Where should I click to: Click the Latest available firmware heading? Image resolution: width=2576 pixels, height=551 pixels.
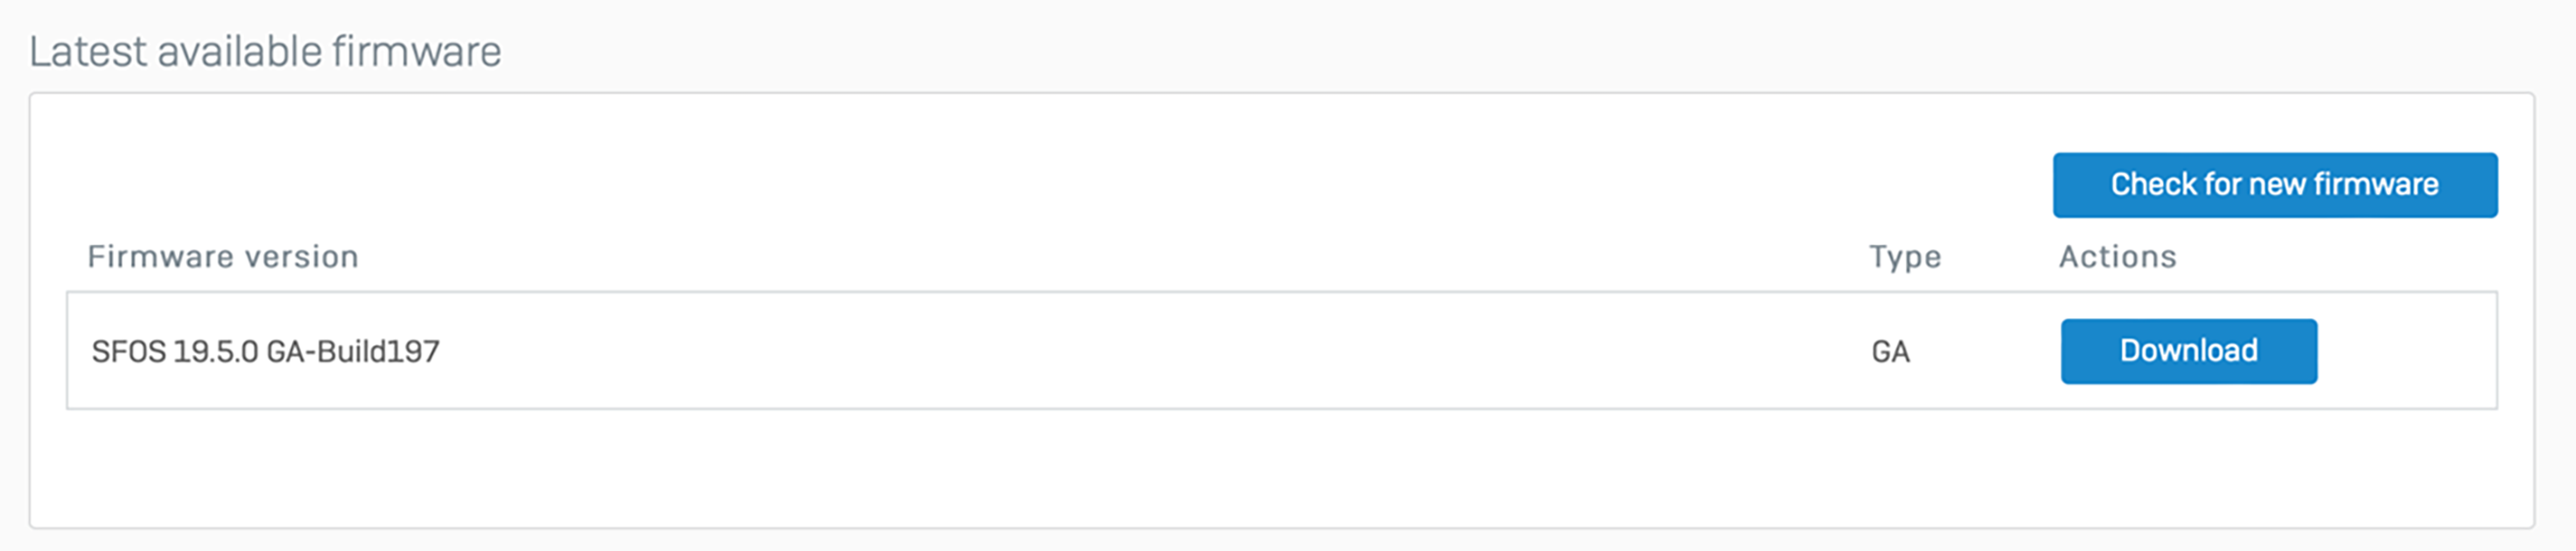click(x=265, y=52)
